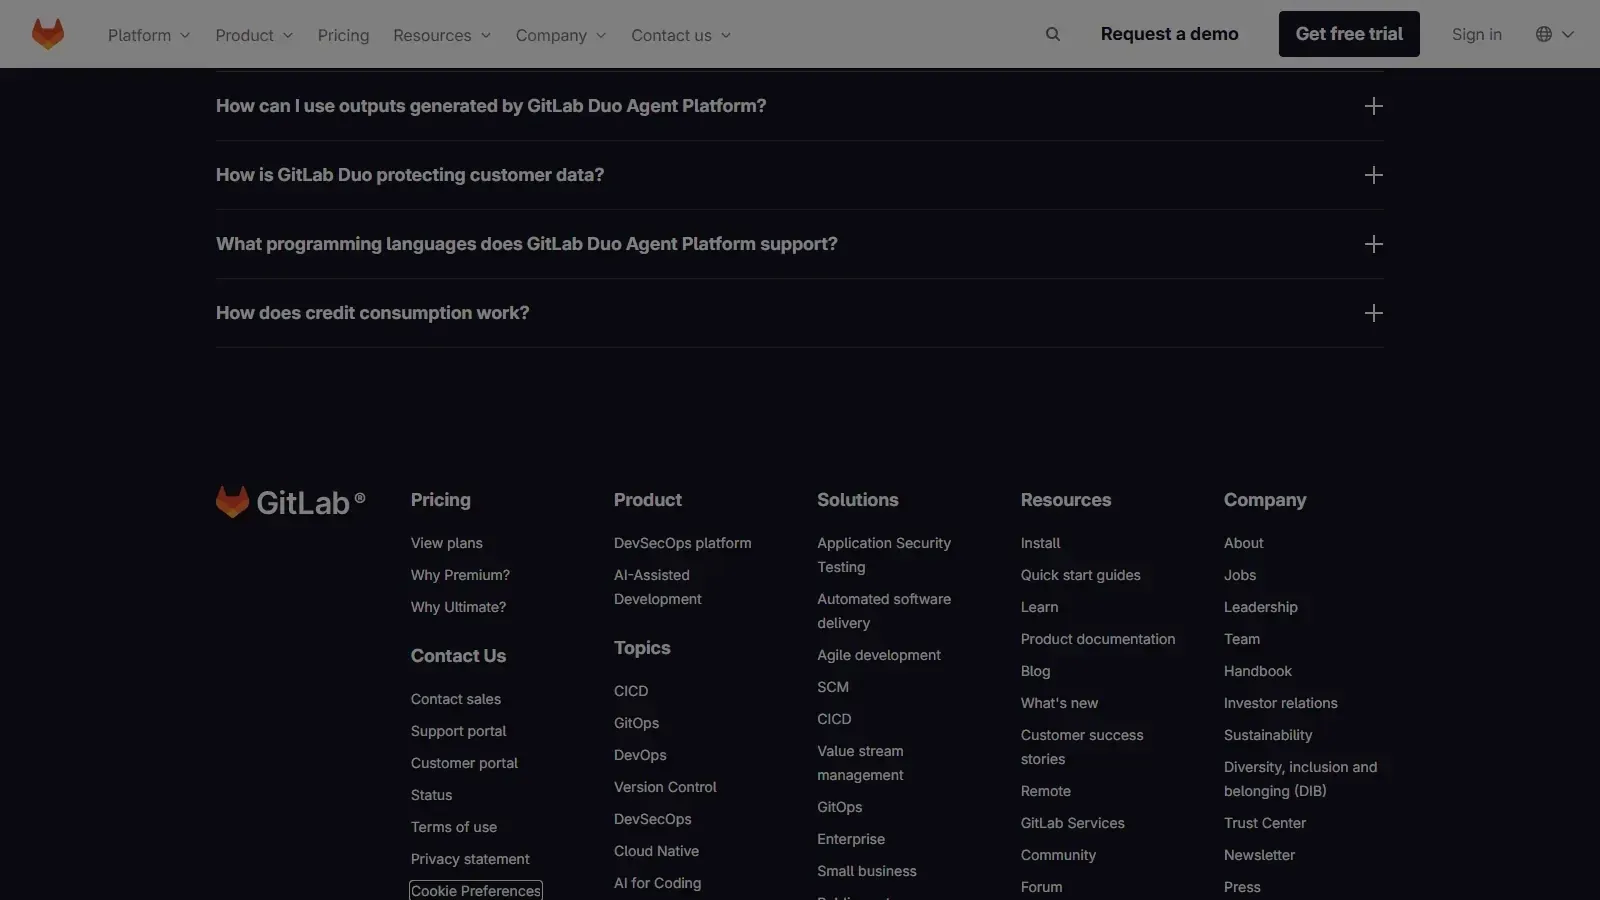Click the Status footer link
1600x900 pixels.
431,795
